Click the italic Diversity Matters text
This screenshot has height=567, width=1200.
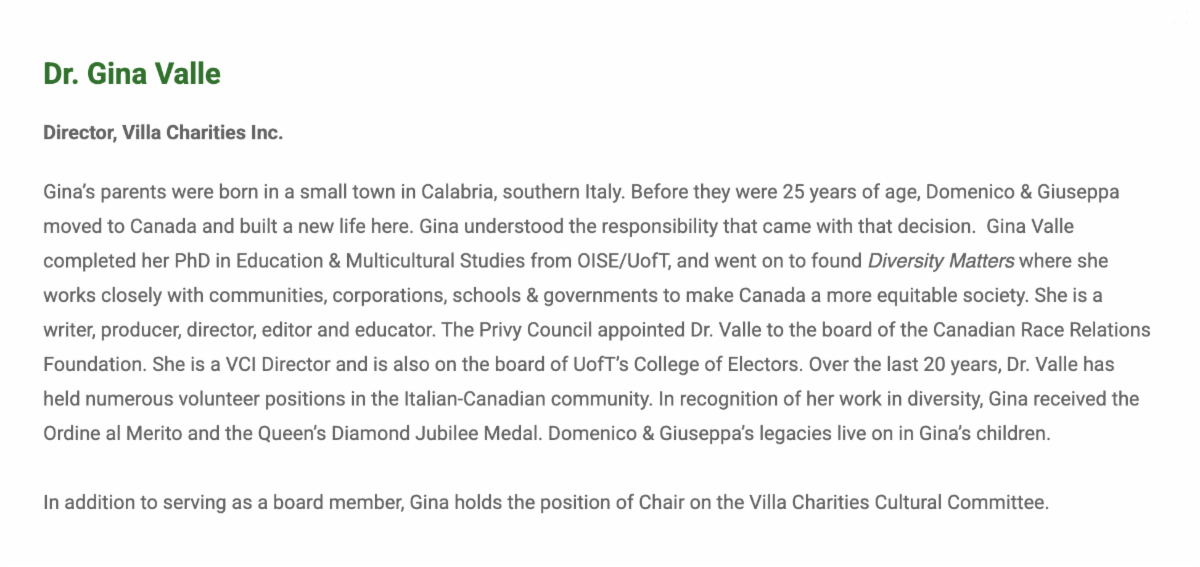tap(941, 261)
